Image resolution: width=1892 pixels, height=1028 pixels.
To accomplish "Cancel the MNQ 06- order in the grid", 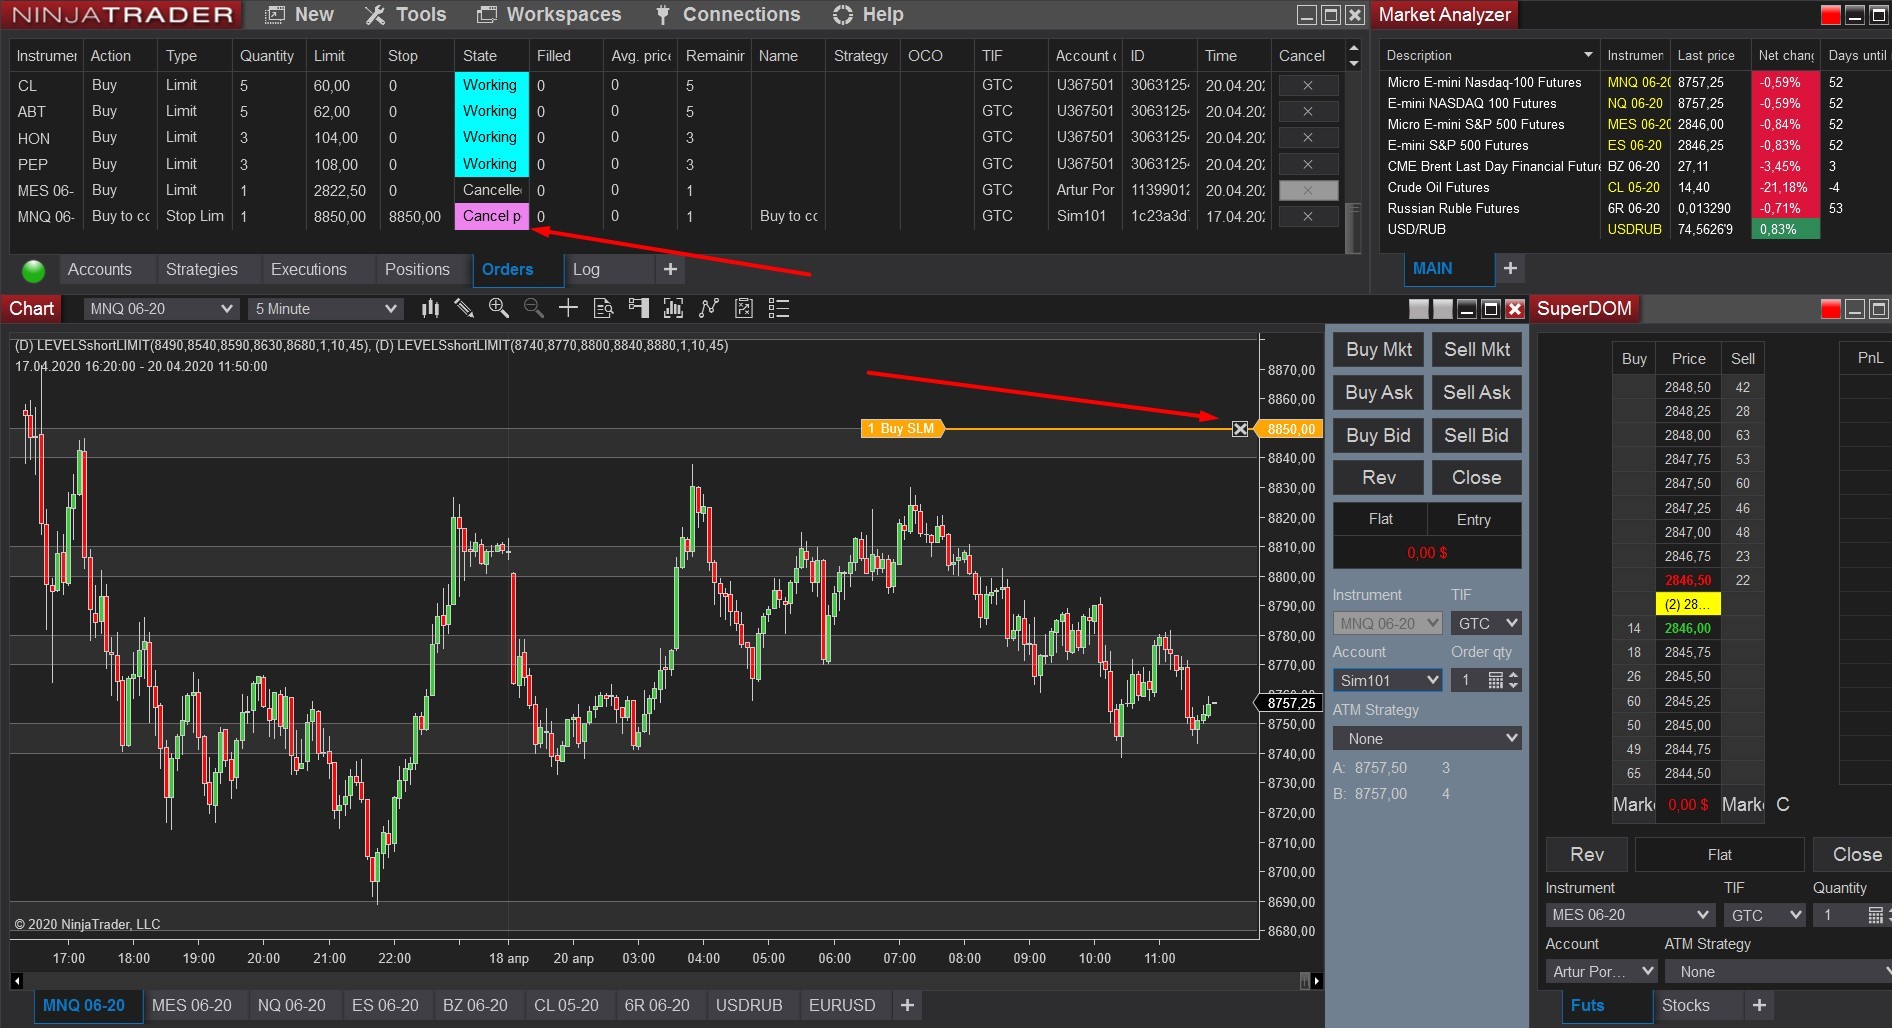I will coord(1307,216).
